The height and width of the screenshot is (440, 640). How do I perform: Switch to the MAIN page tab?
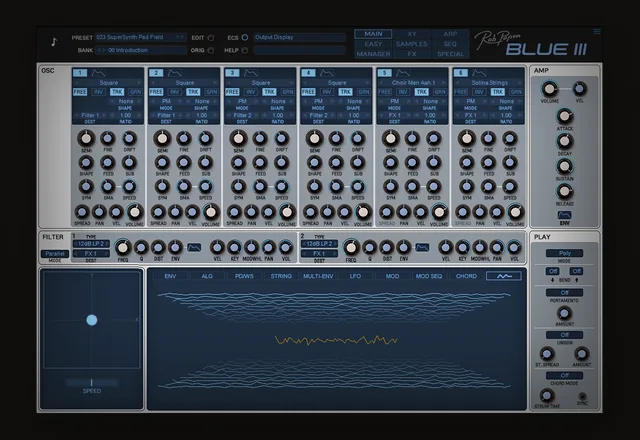pyautogui.click(x=373, y=34)
